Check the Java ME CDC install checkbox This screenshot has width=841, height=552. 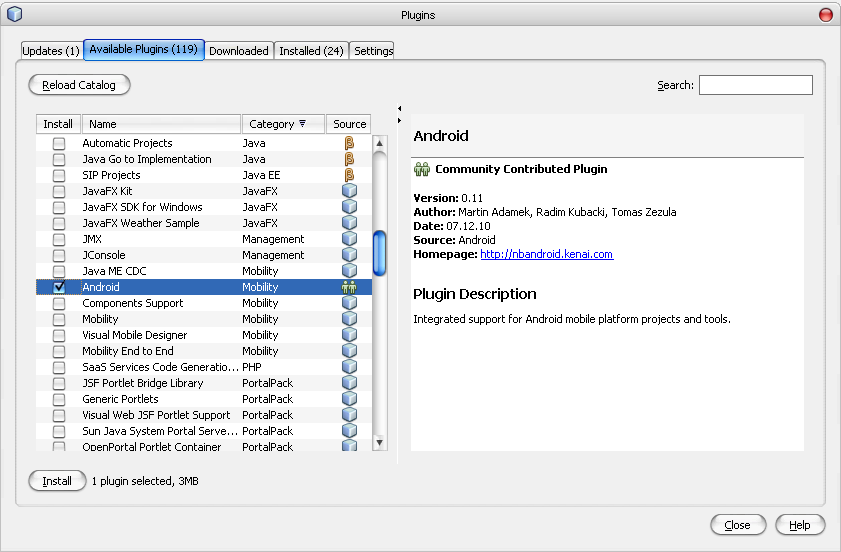(x=59, y=271)
